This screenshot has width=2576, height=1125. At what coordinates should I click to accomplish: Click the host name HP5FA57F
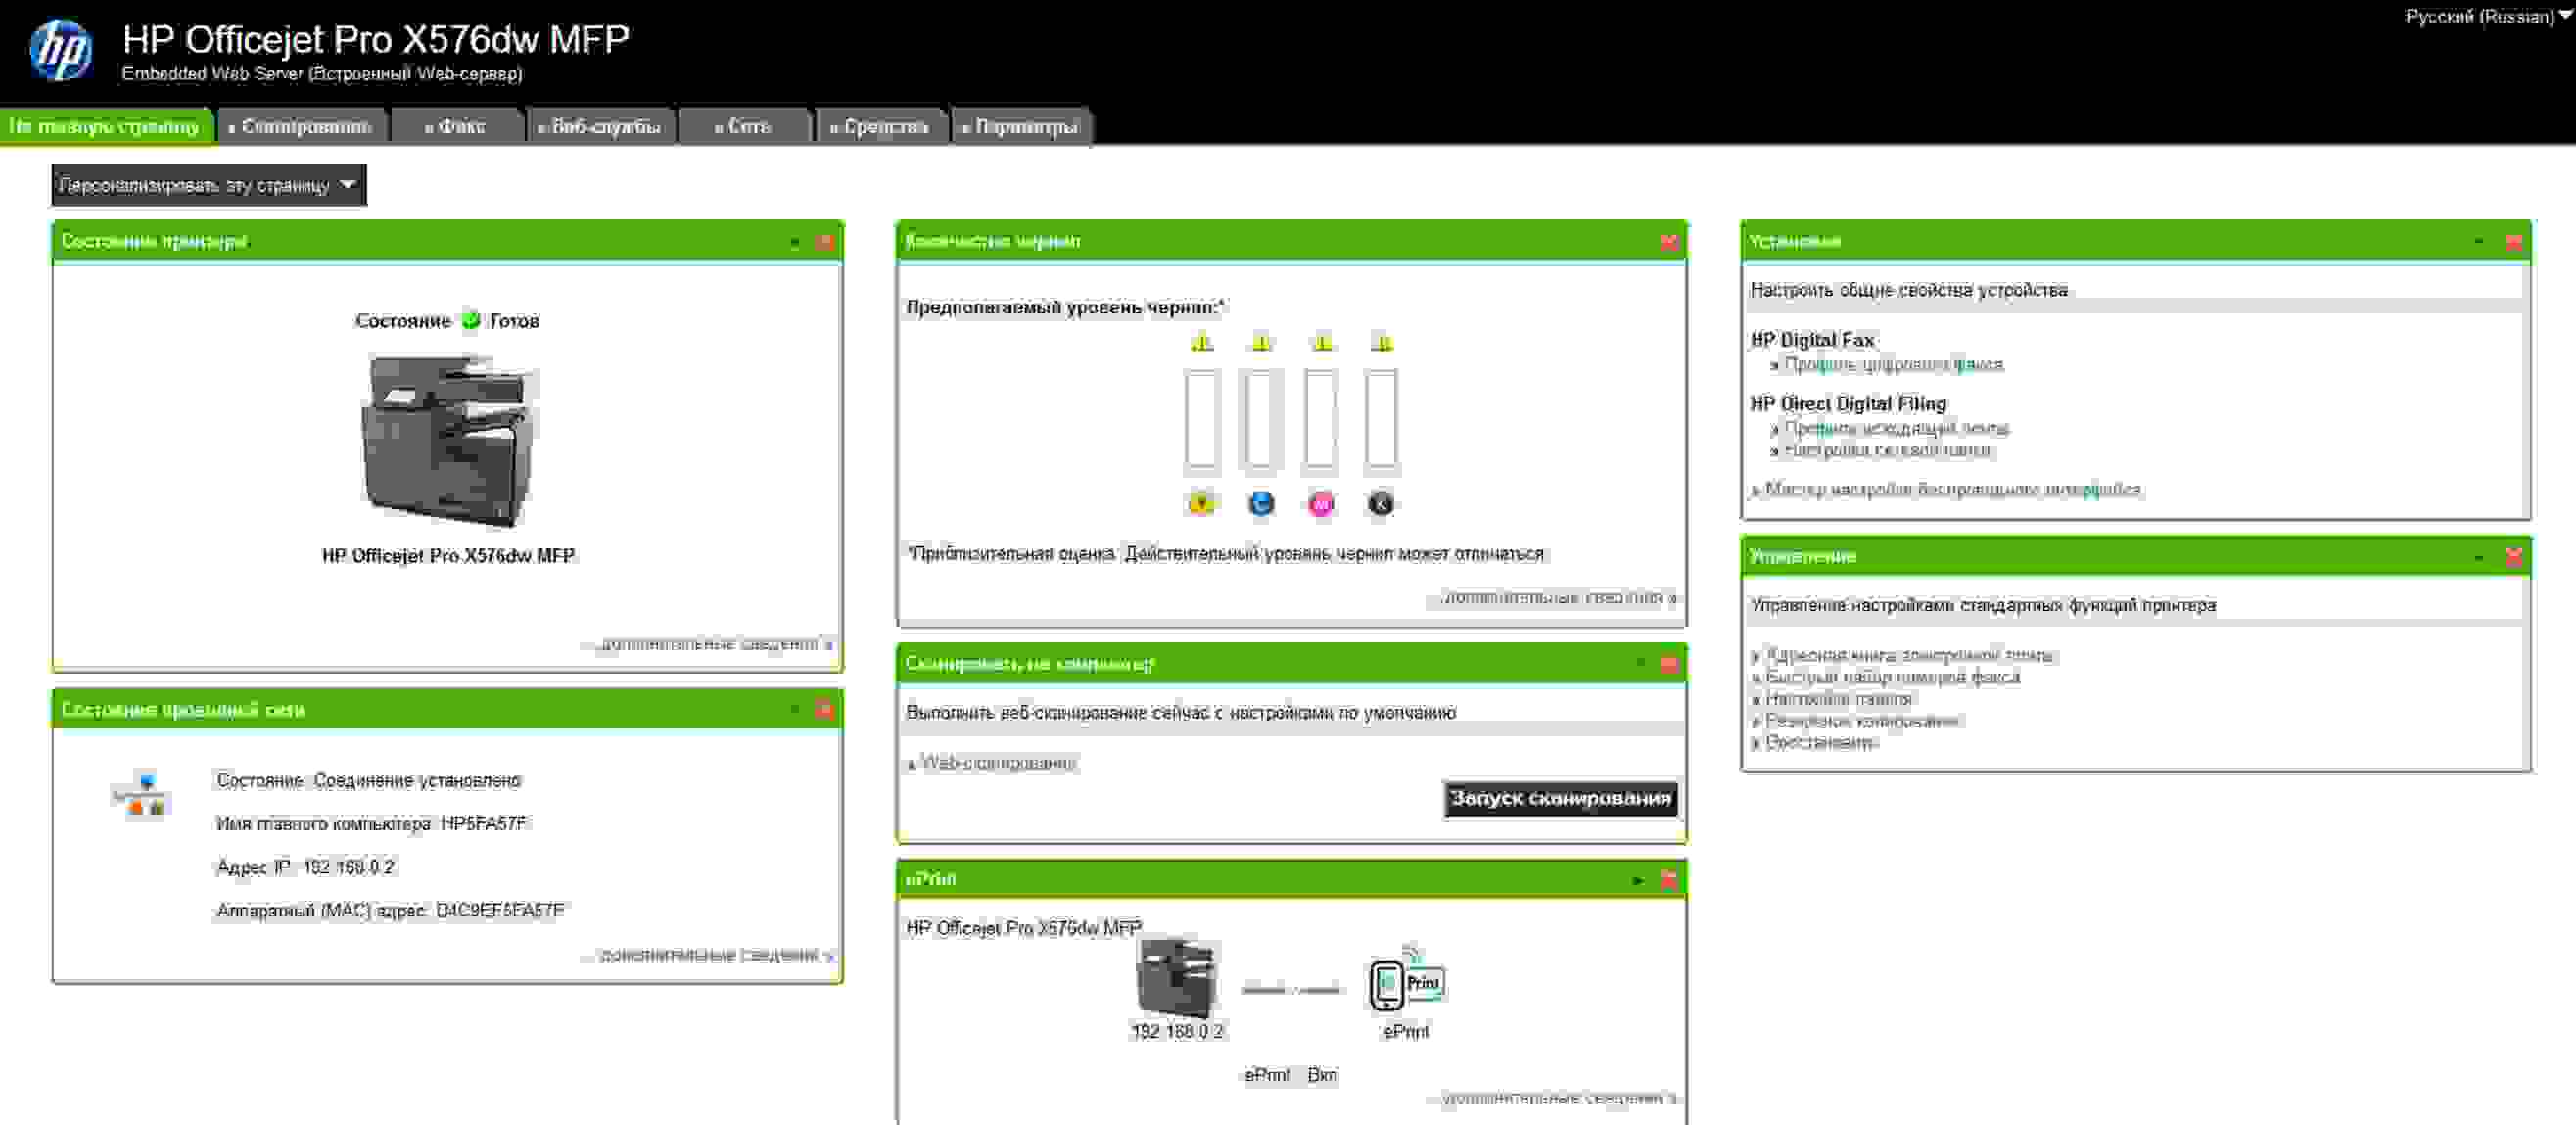point(484,824)
